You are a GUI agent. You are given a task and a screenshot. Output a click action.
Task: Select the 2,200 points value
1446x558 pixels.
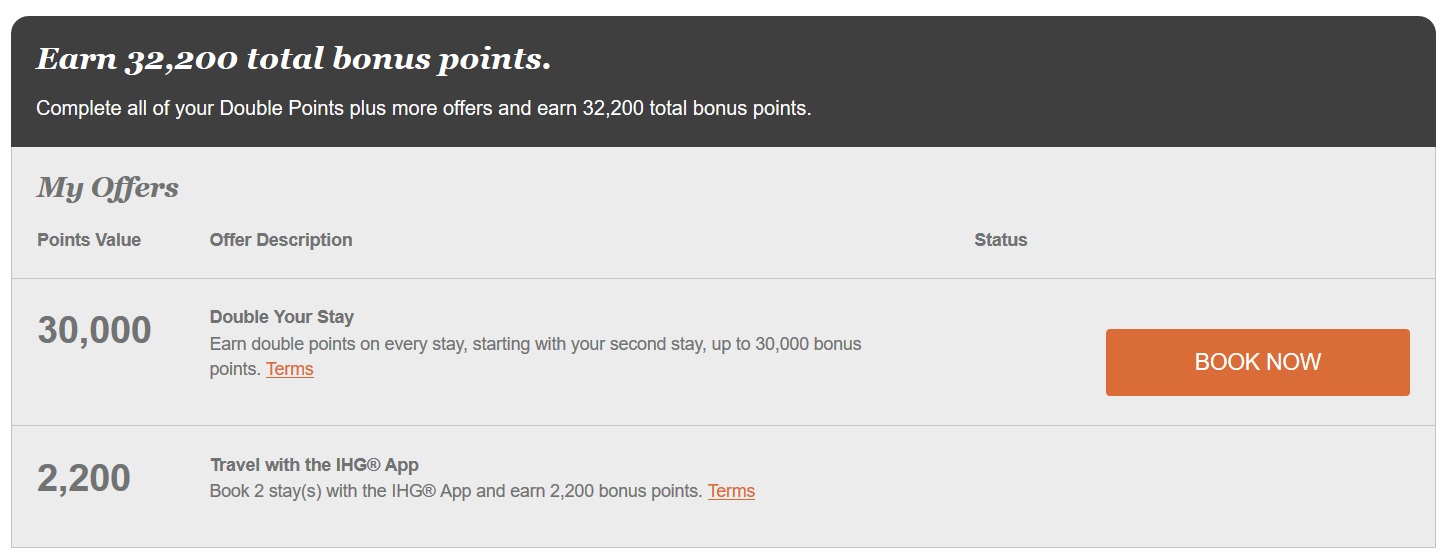coord(84,478)
